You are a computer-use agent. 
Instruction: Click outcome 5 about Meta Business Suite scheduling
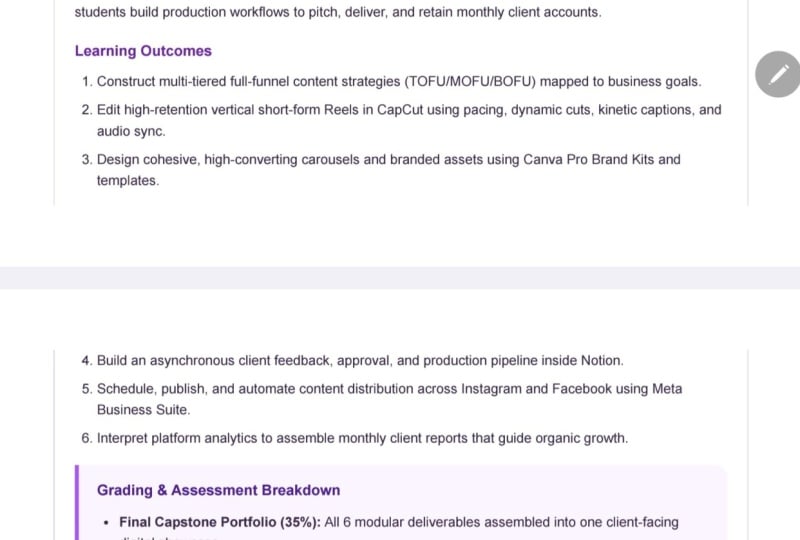pyautogui.click(x=382, y=399)
